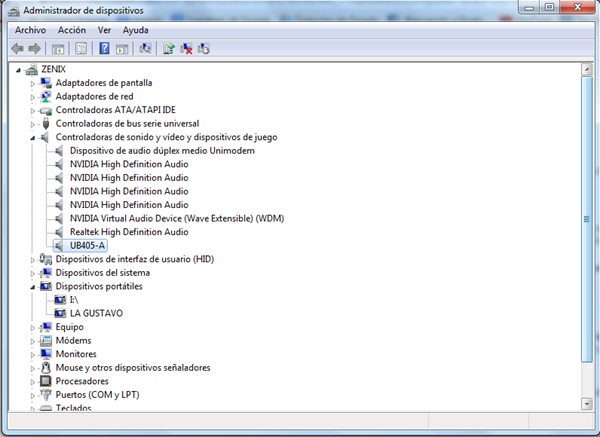Click the Forward arrow toolbar icon
This screenshot has width=600, height=437.
pyautogui.click(x=35, y=49)
